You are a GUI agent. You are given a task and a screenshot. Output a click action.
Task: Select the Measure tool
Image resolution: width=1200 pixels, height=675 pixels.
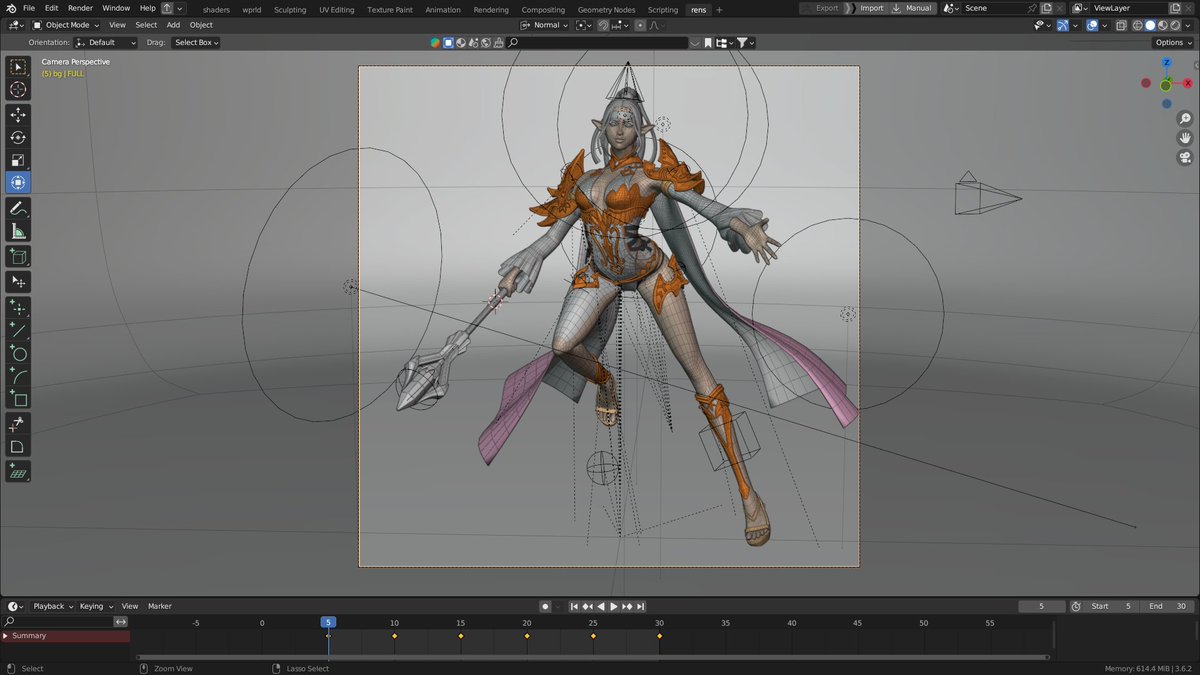[18, 231]
